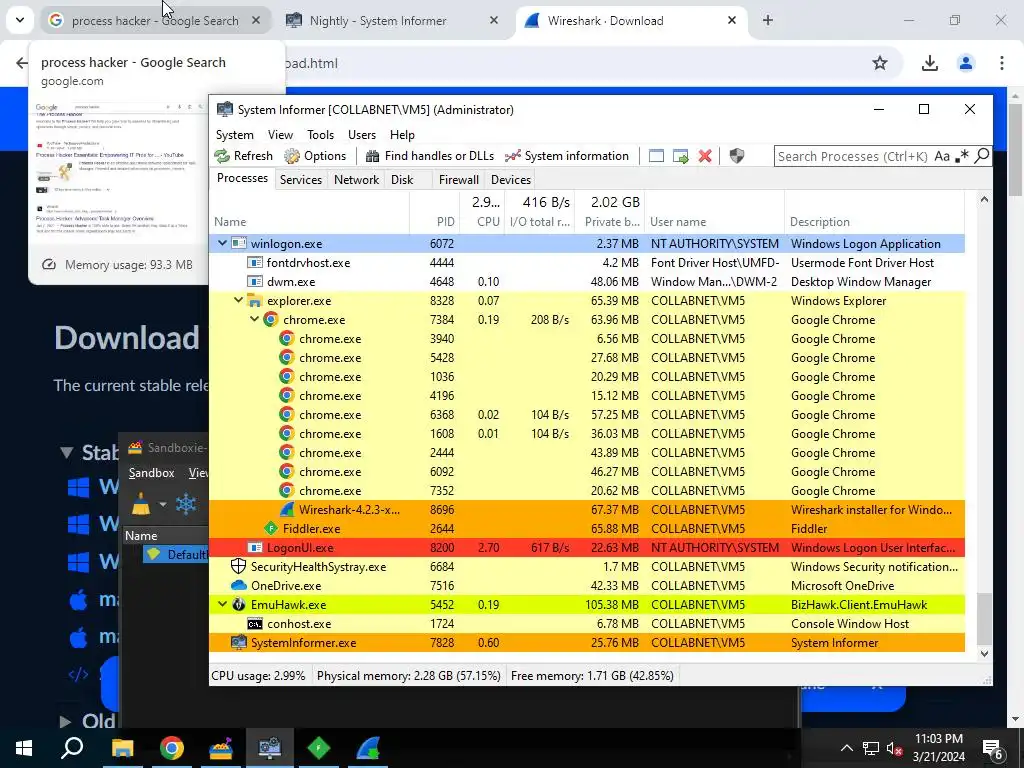This screenshot has width=1024, height=768.
Task: Click Physical memory status bar entry
Action: [x=409, y=676]
